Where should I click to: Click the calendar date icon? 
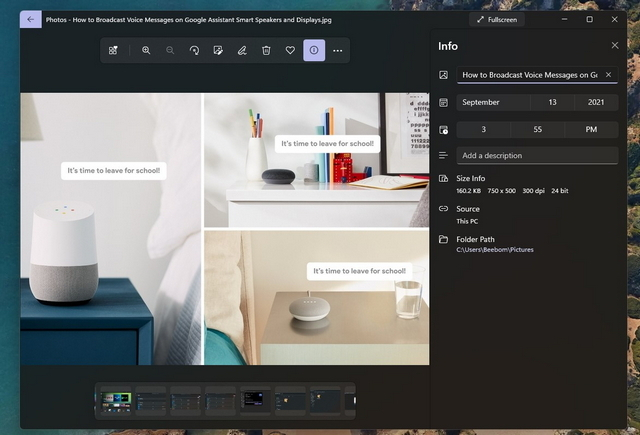(443, 102)
